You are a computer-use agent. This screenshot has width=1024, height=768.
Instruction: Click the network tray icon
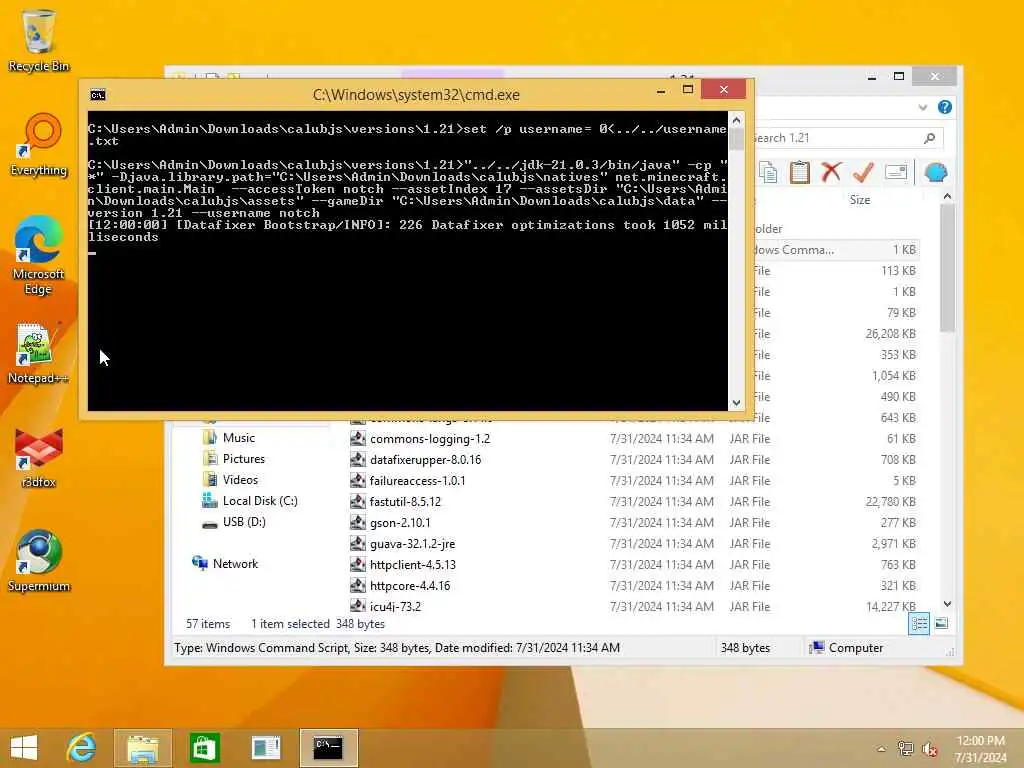click(905, 750)
